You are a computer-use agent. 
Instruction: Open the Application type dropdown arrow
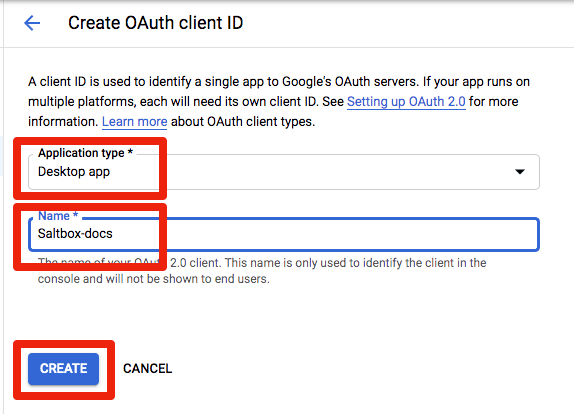tap(520, 171)
